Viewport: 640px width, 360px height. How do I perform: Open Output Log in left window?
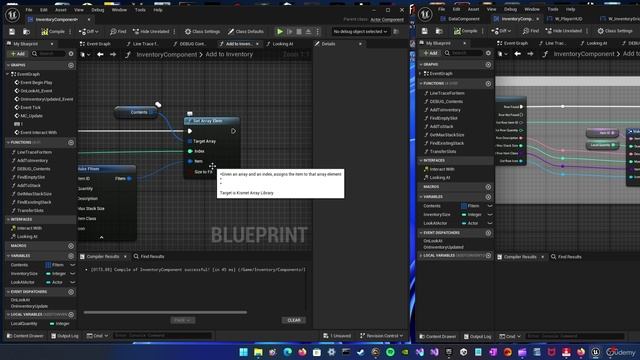64,336
